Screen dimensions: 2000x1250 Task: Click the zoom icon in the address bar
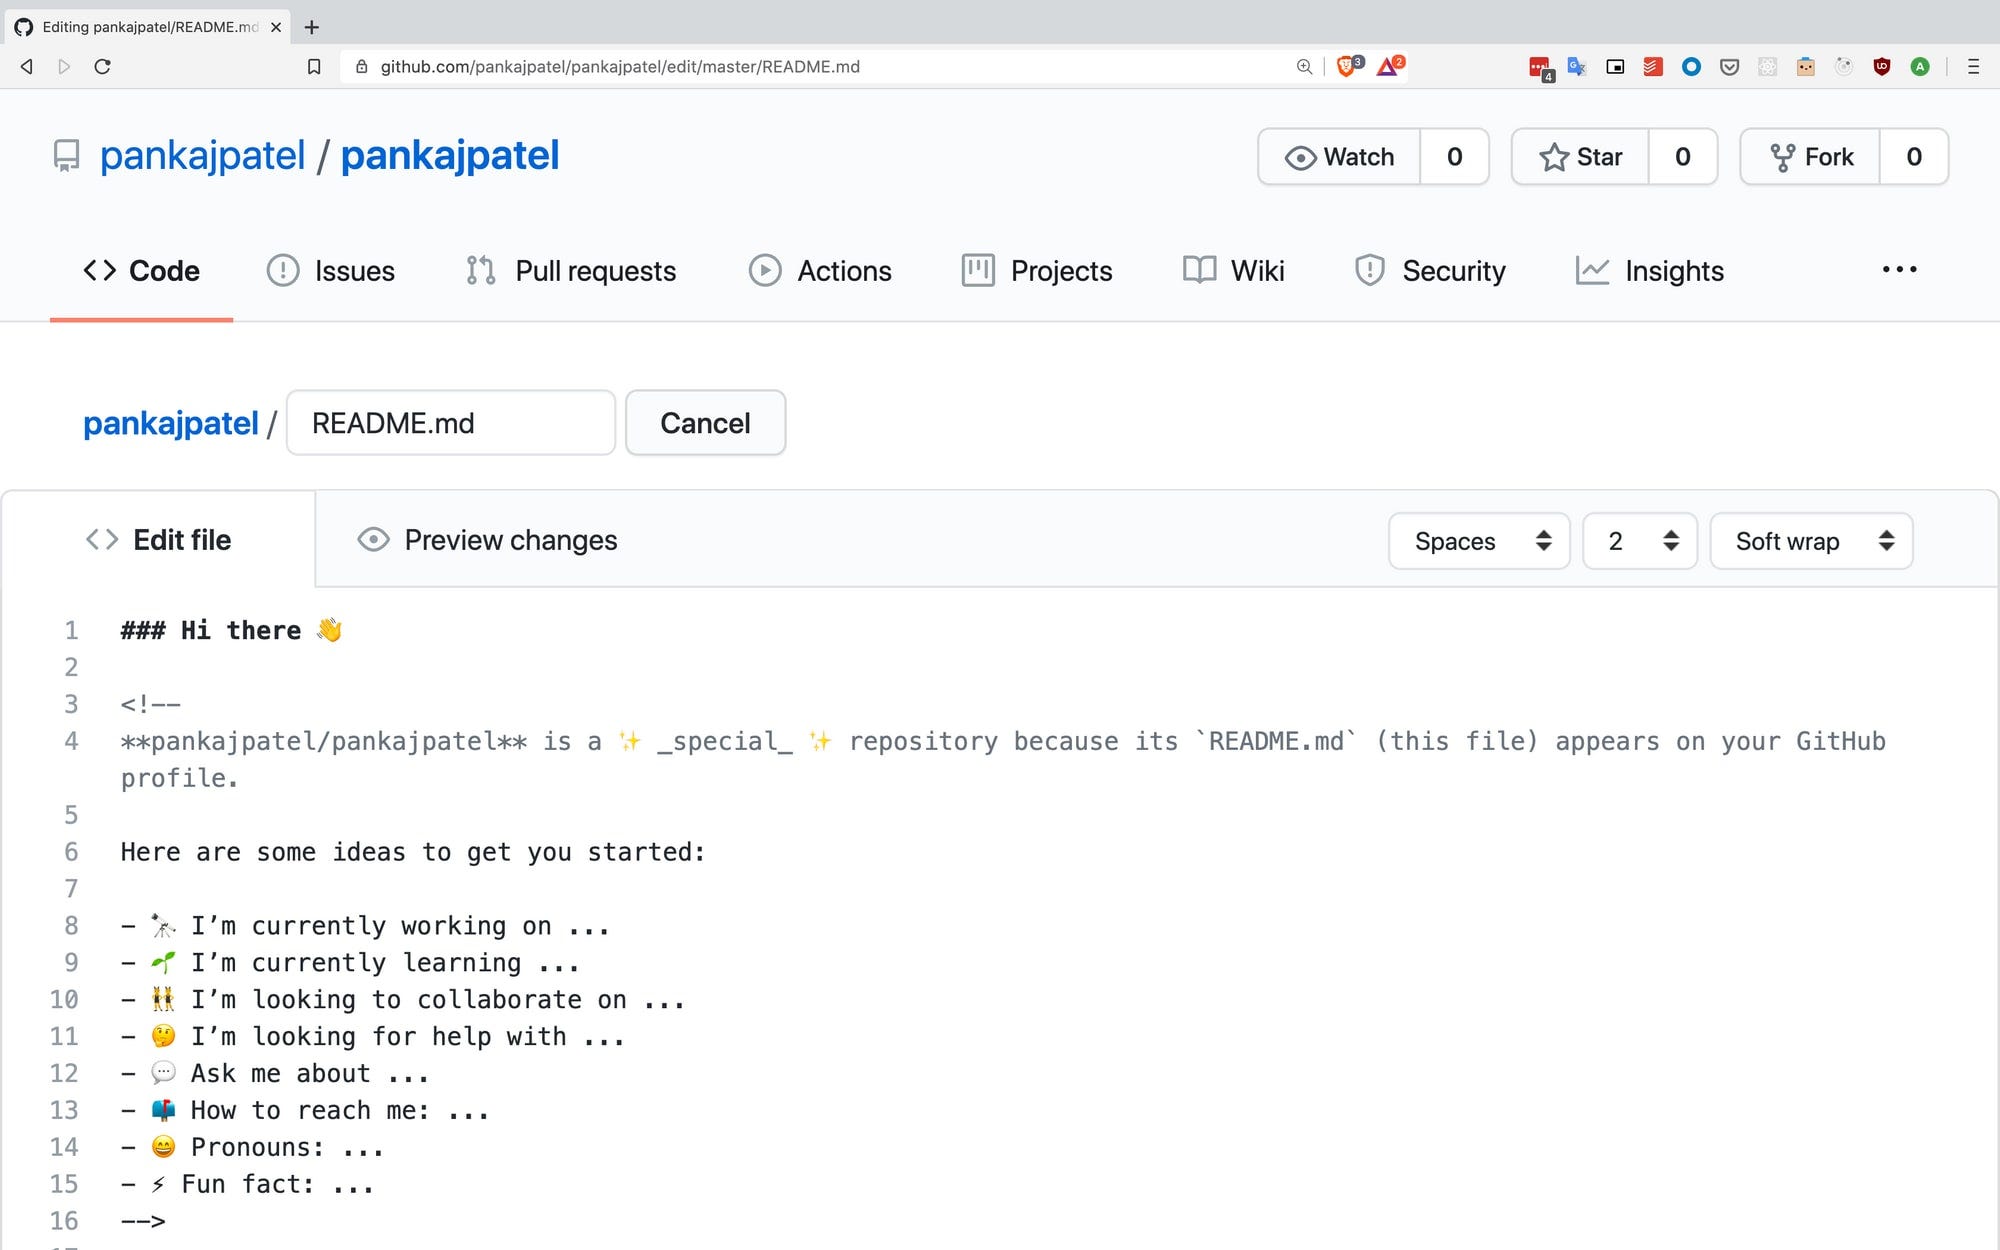(x=1303, y=66)
